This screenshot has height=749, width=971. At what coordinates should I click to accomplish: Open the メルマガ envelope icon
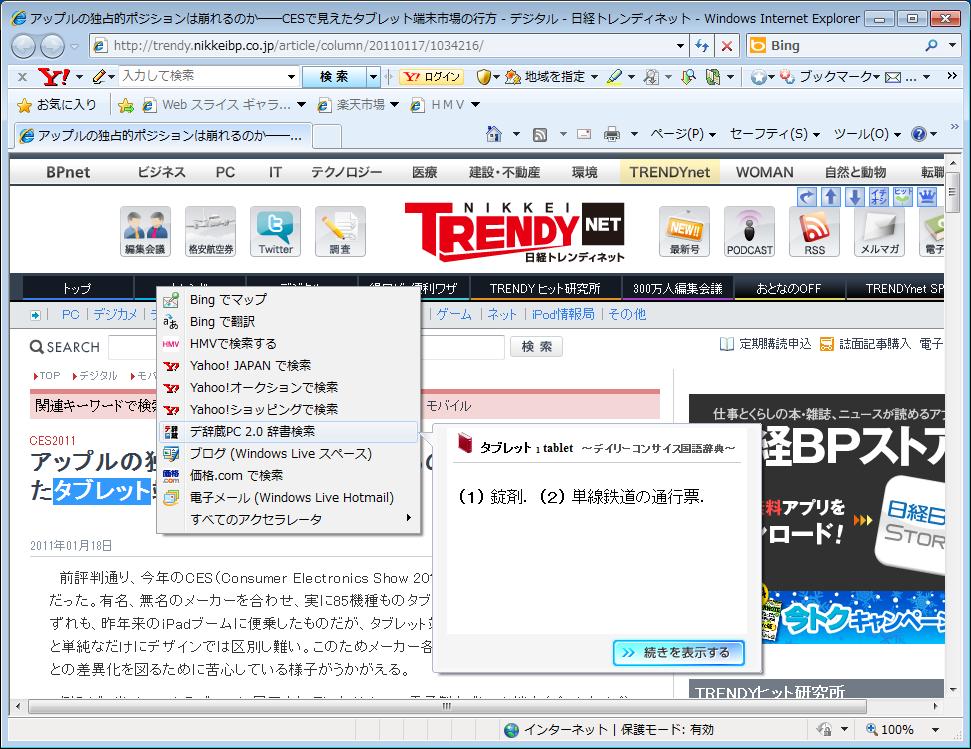tap(879, 232)
